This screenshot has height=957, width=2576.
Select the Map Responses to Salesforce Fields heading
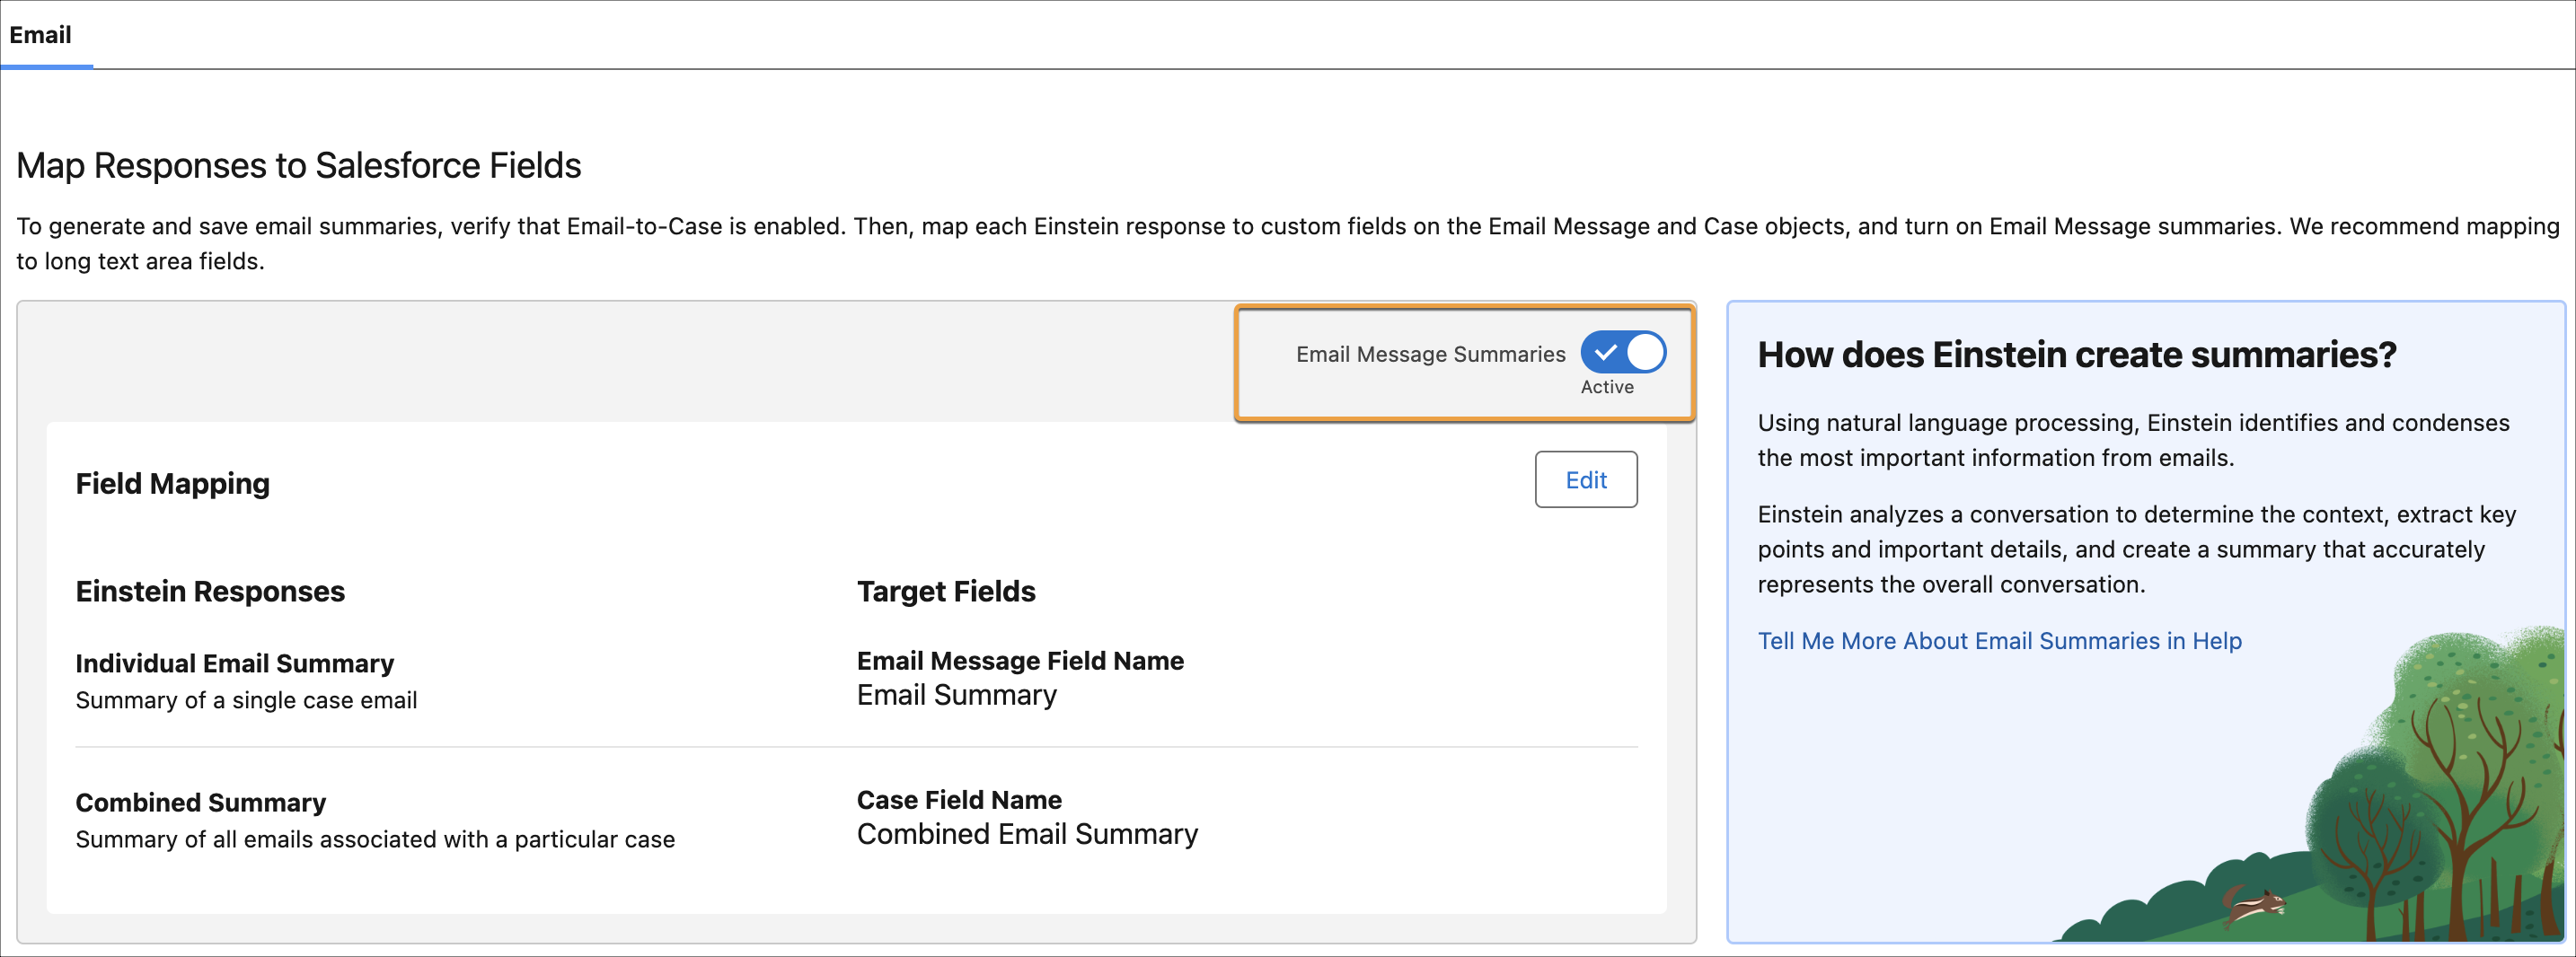tap(298, 165)
